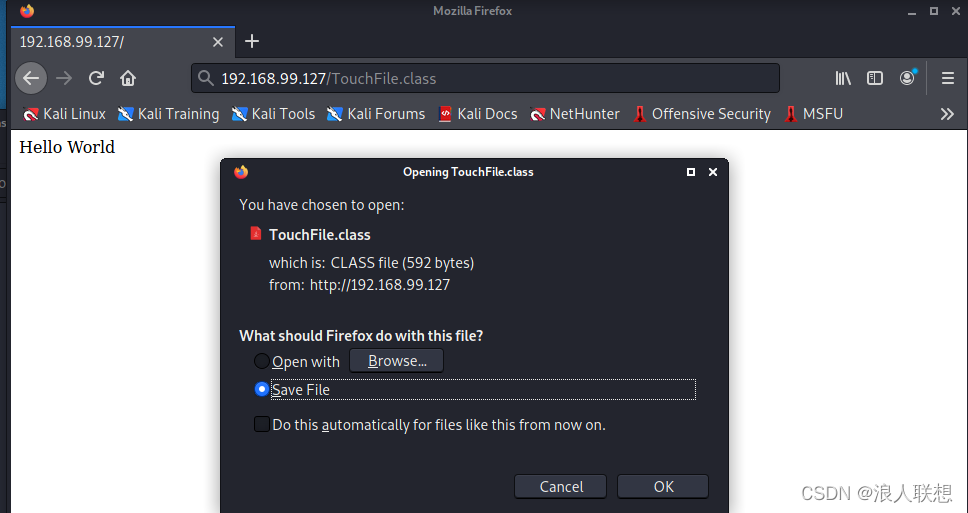Open the Library sidebar icon

tap(843, 78)
